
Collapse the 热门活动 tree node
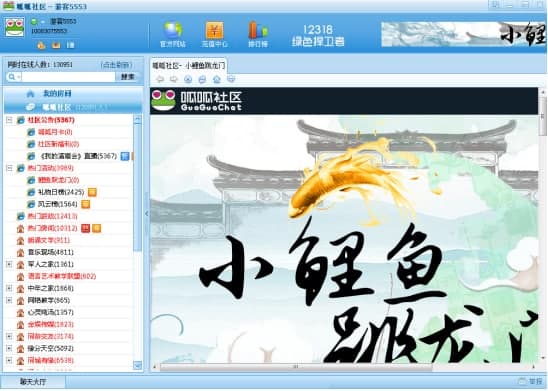click(x=9, y=168)
